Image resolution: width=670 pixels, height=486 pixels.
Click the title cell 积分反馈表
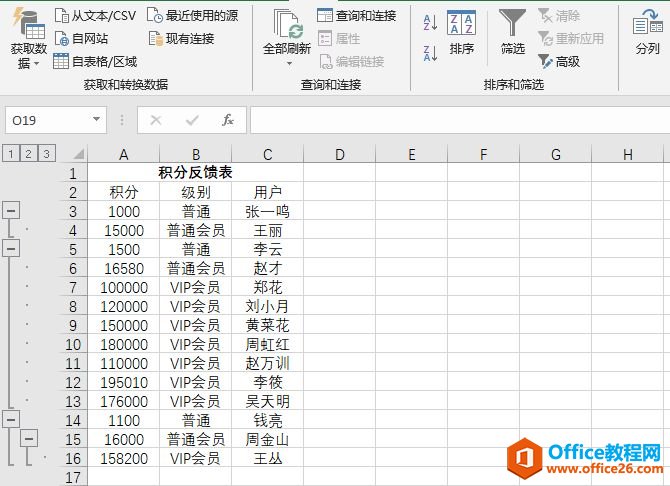click(196, 172)
